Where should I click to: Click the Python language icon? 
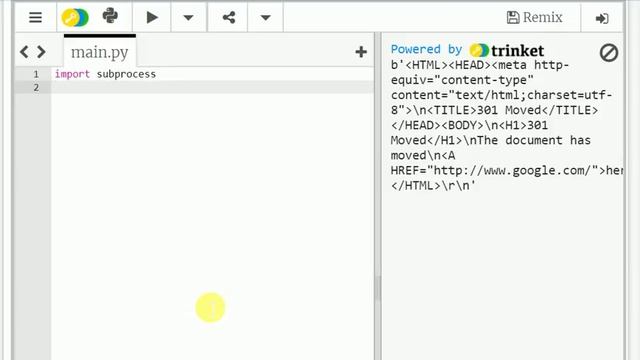pos(110,16)
